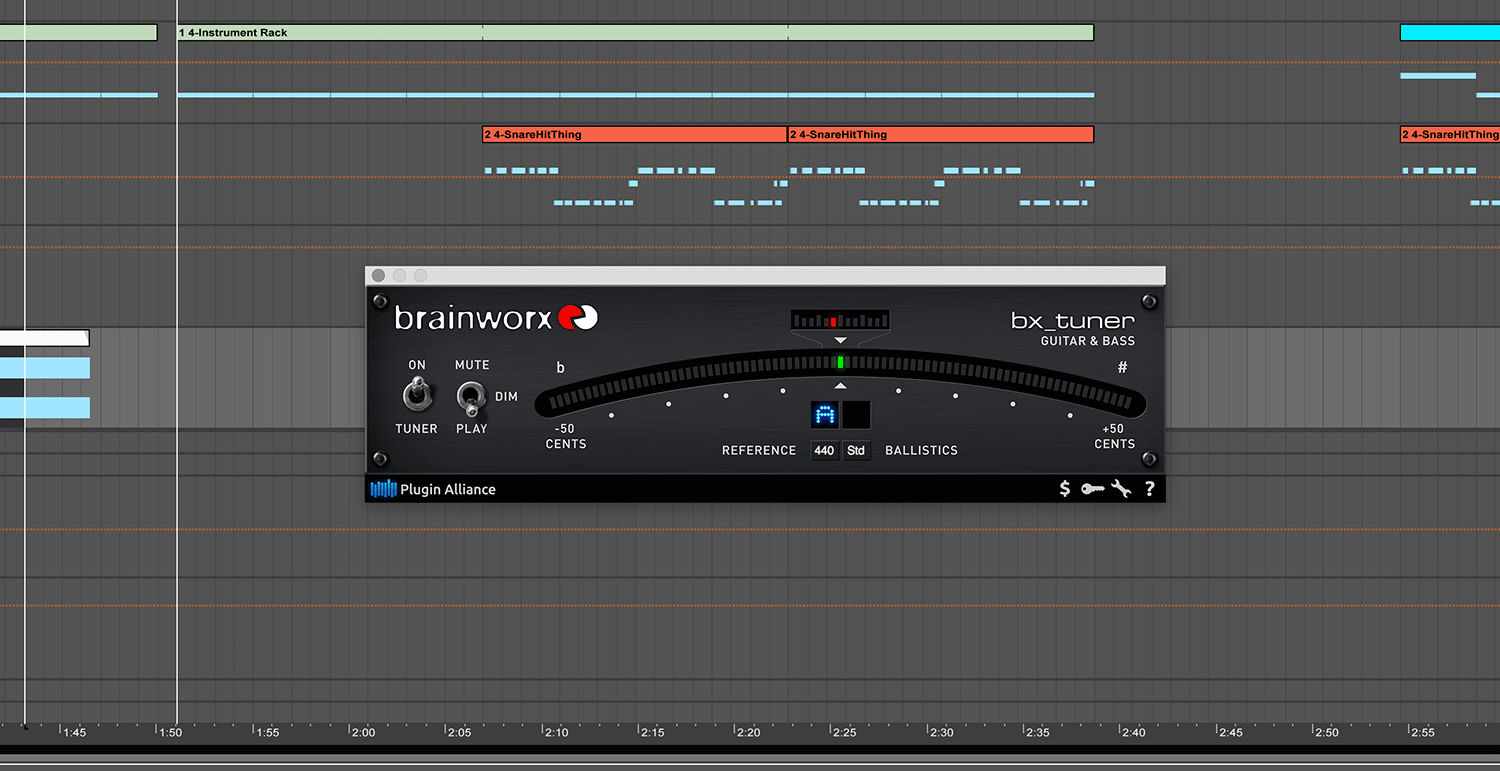Viewport: 1500px width, 771px height.
Task: Click the bx_tuner window zoom button
Action: (420, 275)
